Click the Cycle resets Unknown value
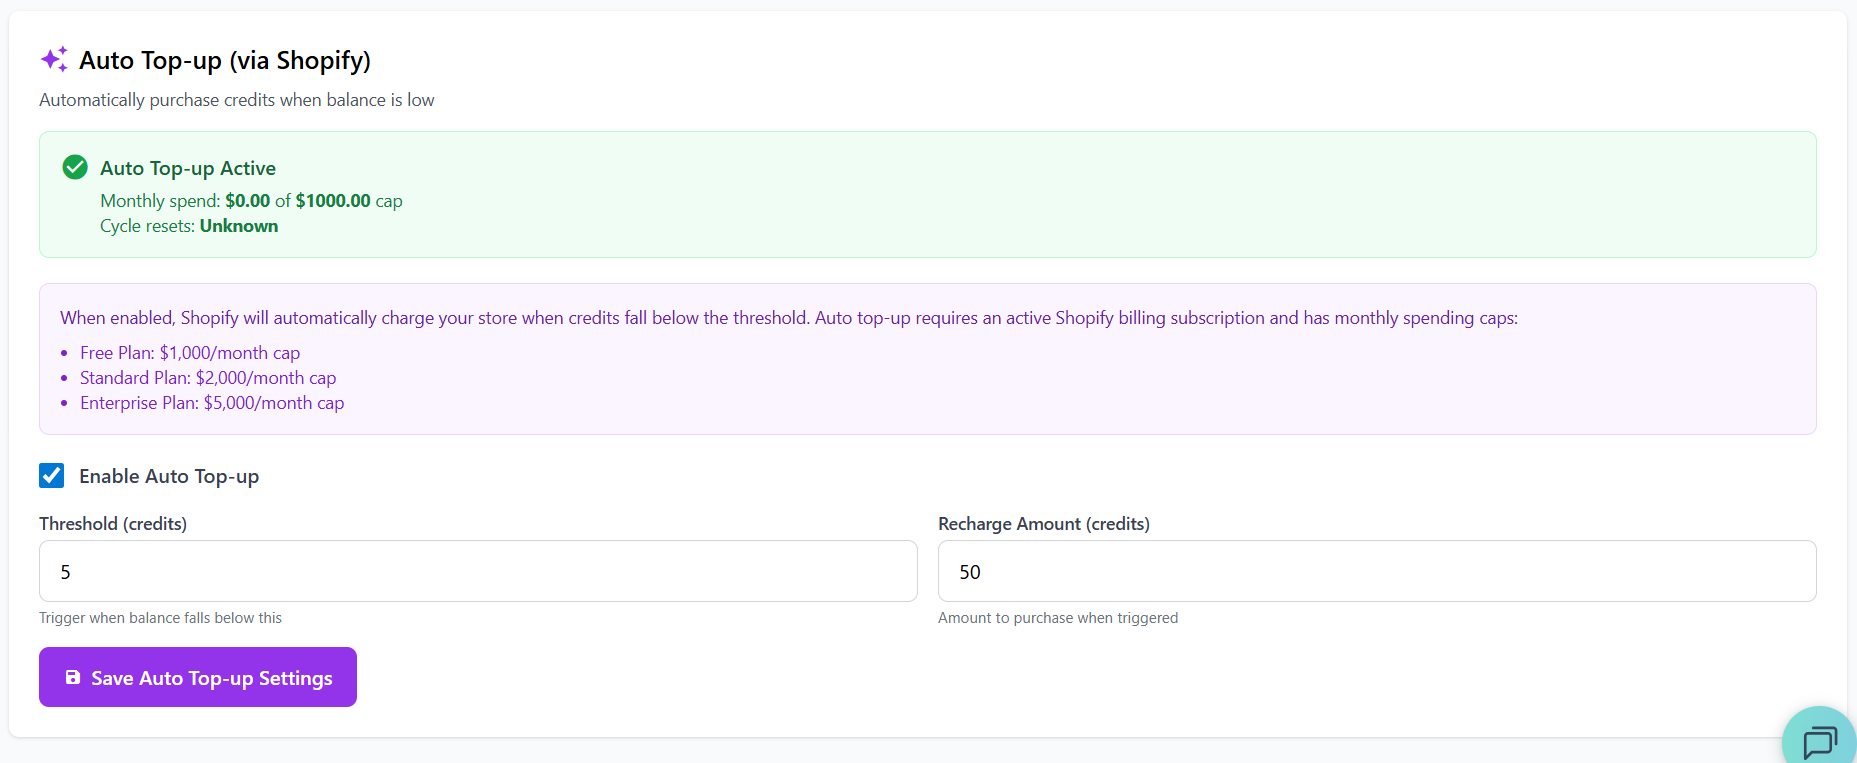This screenshot has width=1857, height=763. tap(239, 226)
